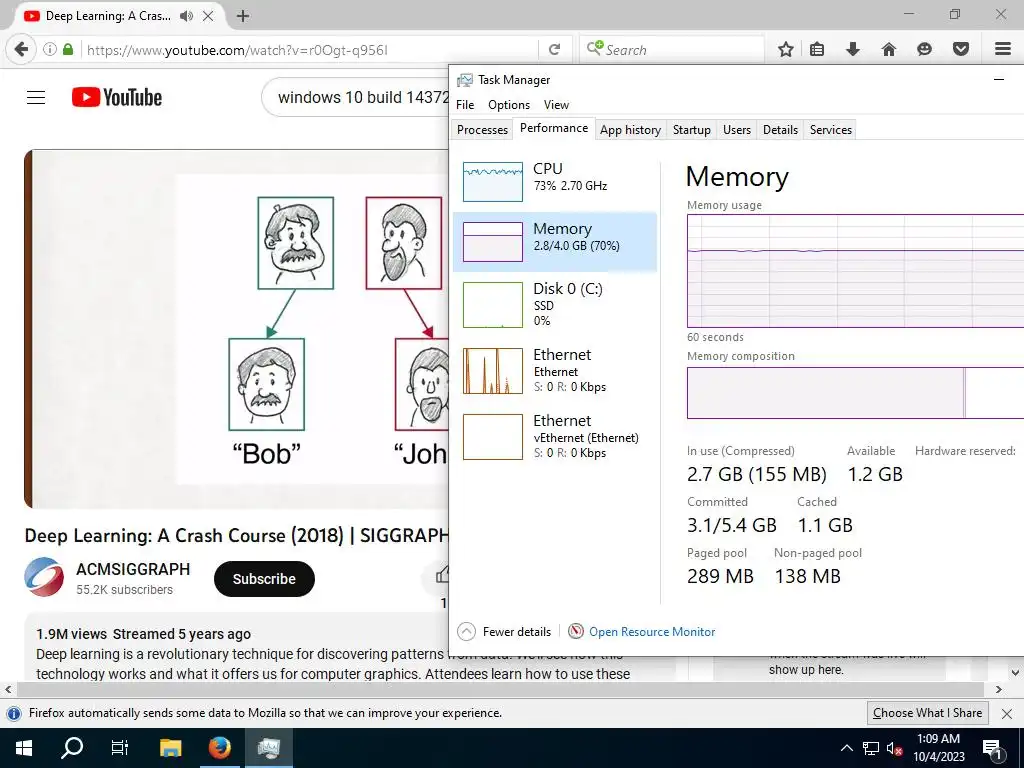
Task: Open YouTube guide hamburger menu
Action: tap(36, 98)
